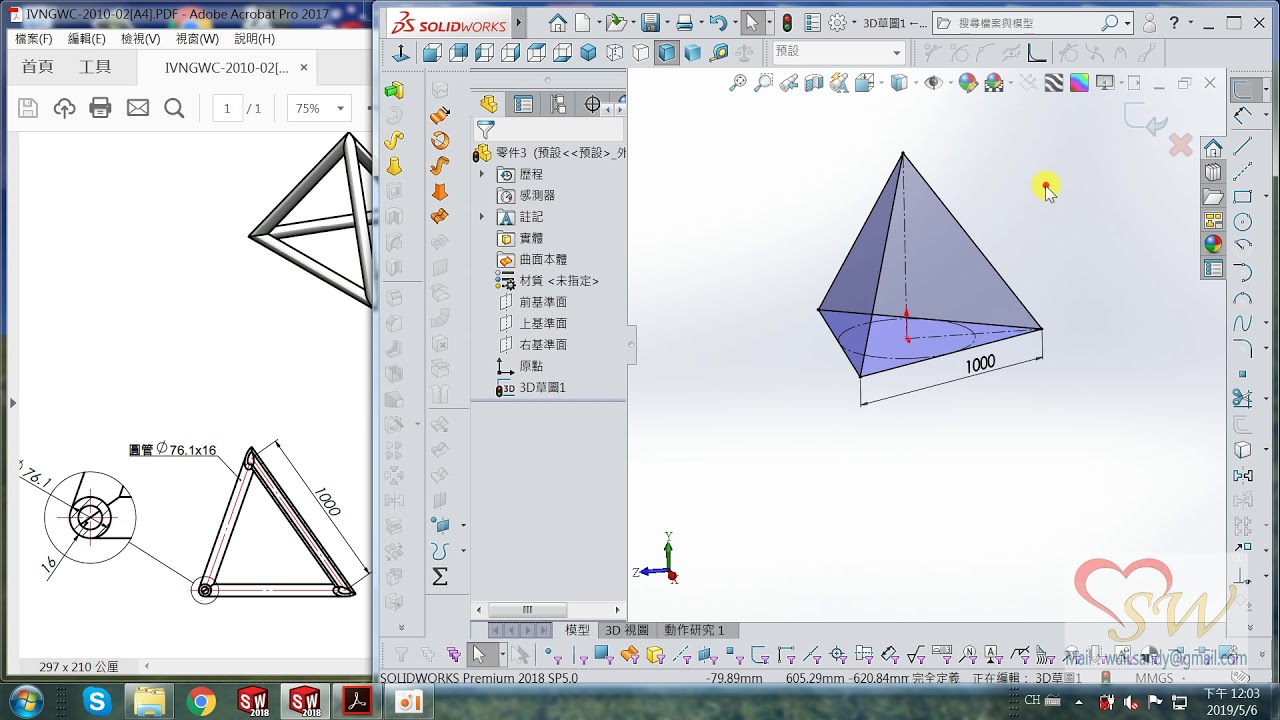
Task: Select 3D草圖1 in the feature tree
Action: pyautogui.click(x=542, y=387)
